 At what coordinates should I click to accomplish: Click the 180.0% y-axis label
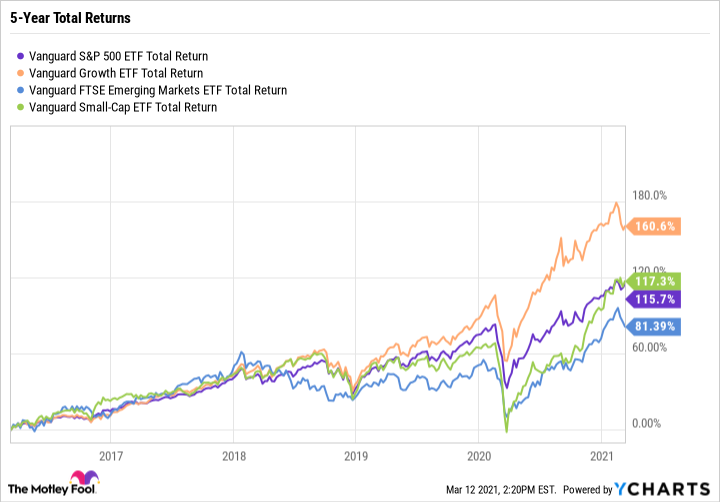click(x=649, y=195)
